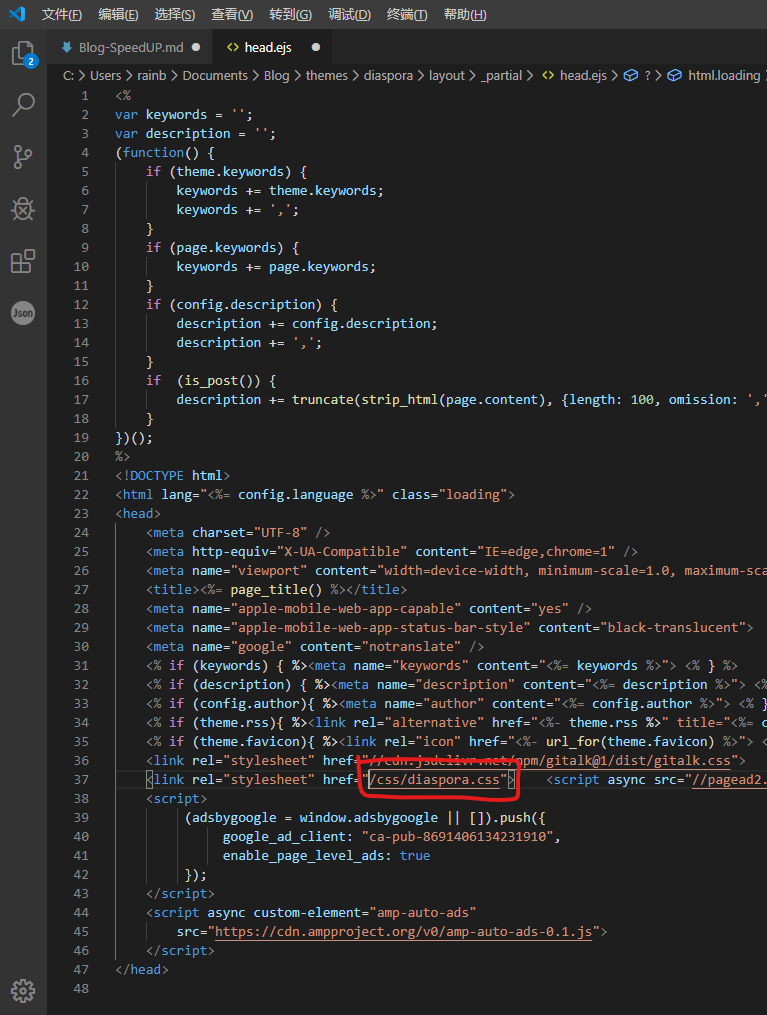Open the Search view icon
This screenshot has width=767, height=1015.
pyautogui.click(x=23, y=104)
